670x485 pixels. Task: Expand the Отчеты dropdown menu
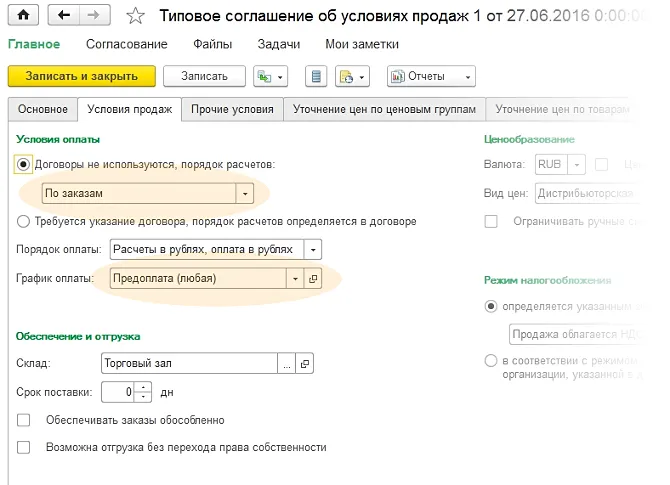431,77
